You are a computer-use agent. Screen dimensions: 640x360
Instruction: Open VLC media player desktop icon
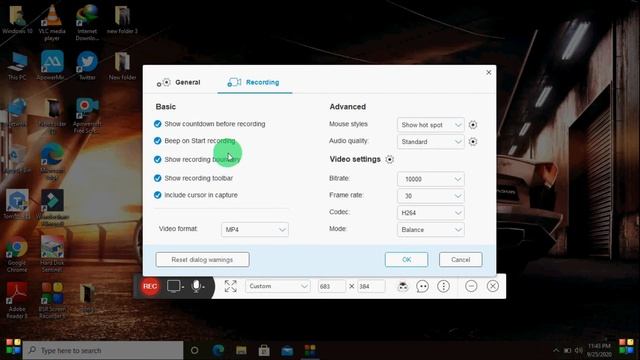52,22
